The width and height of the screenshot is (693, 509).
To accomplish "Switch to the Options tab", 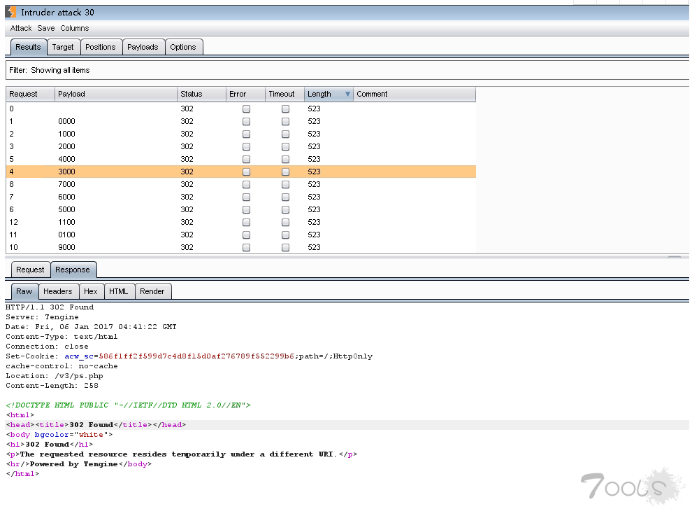I will click(x=183, y=47).
